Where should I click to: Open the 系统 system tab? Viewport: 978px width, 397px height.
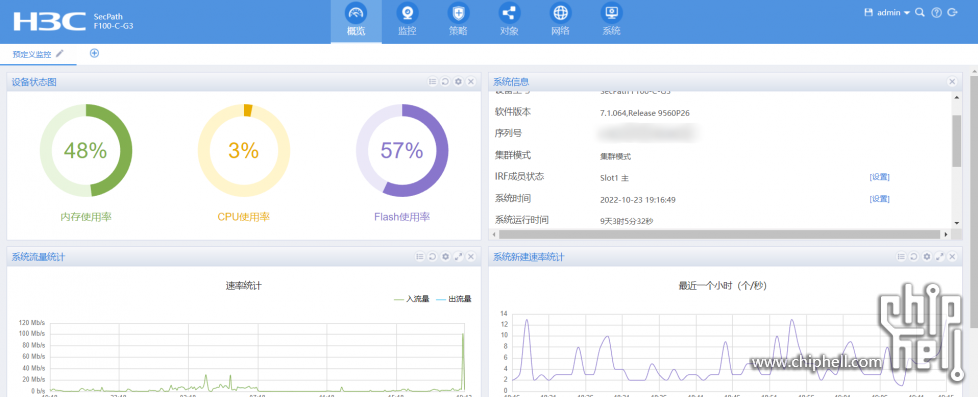(x=611, y=21)
